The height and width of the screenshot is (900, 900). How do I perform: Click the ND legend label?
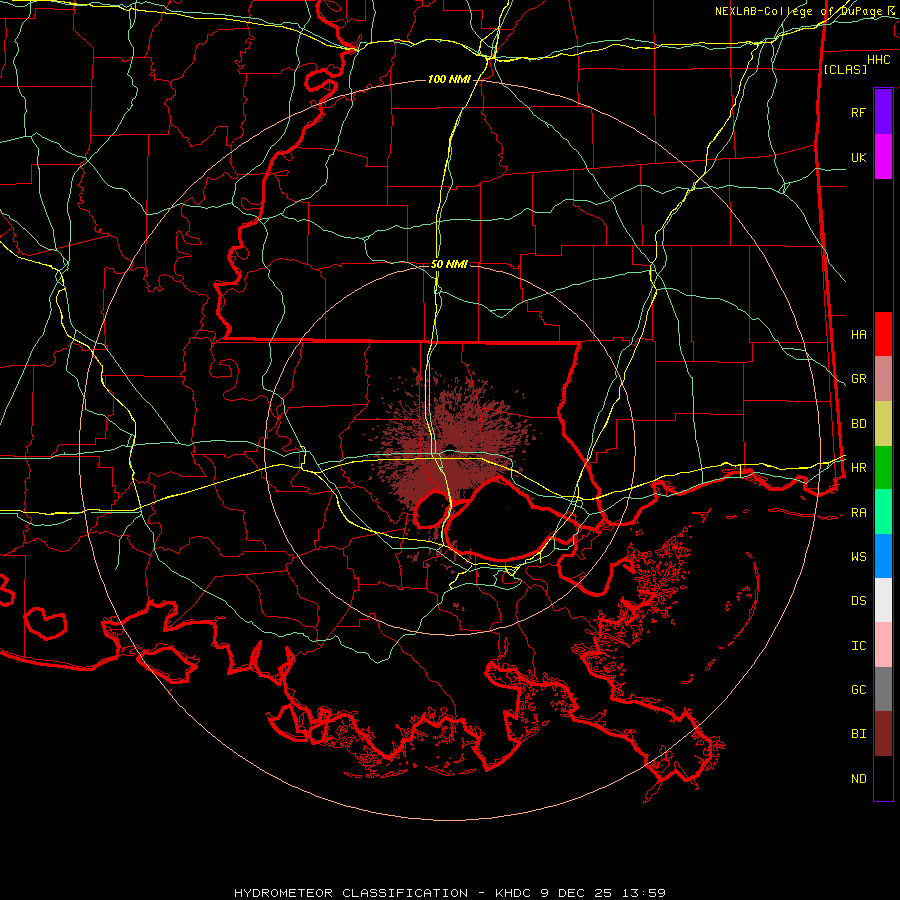point(859,779)
